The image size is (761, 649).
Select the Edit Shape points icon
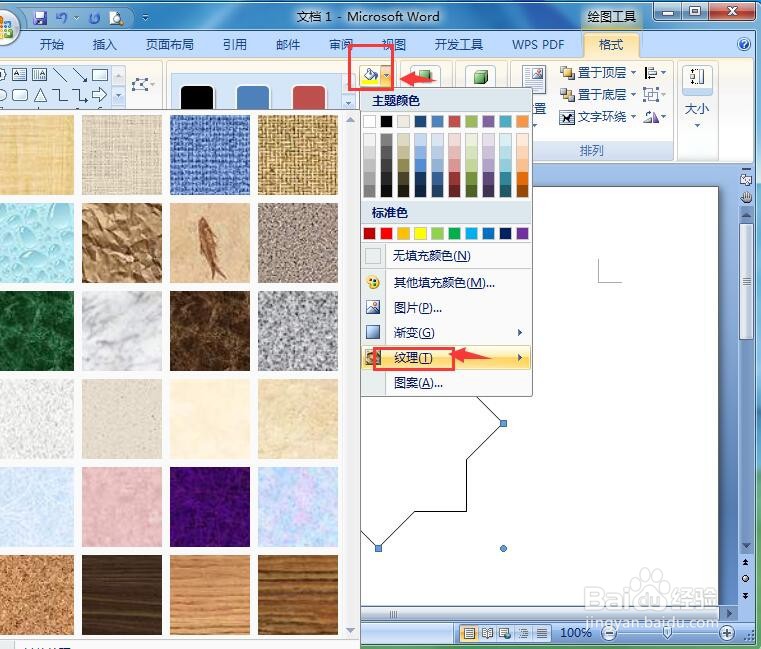[x=141, y=85]
